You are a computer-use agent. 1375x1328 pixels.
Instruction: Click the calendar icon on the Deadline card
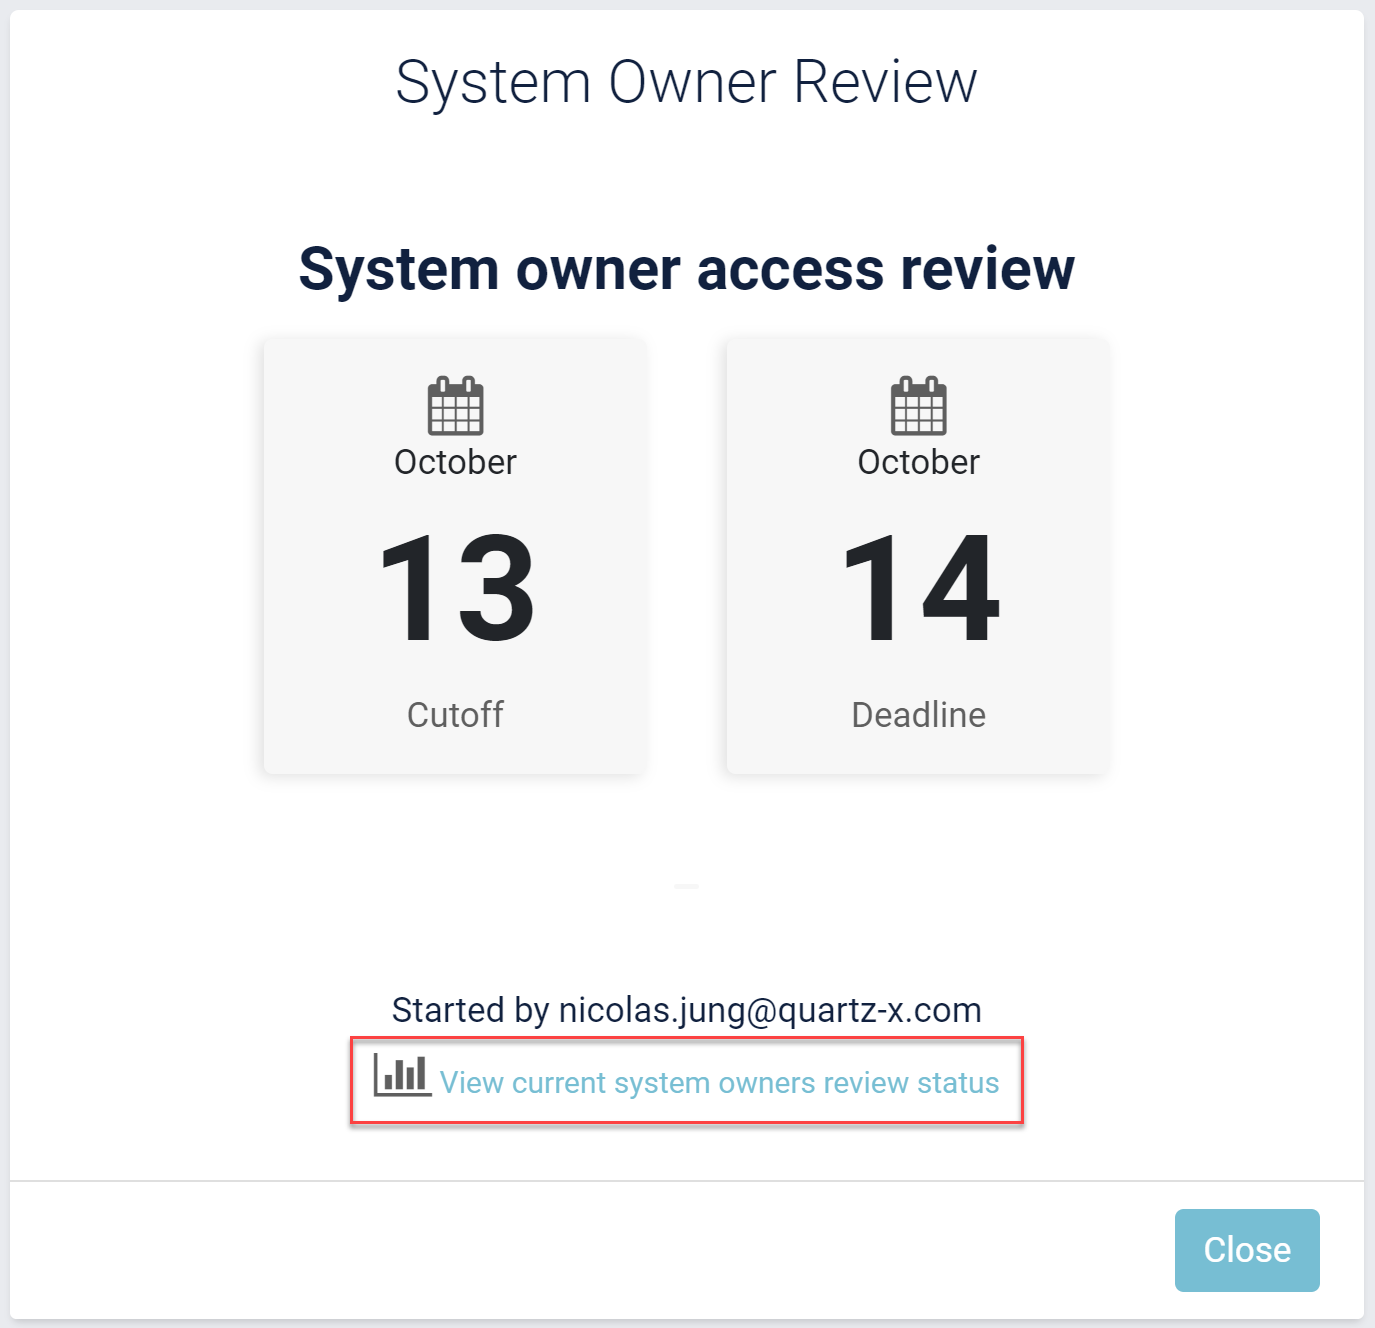918,406
